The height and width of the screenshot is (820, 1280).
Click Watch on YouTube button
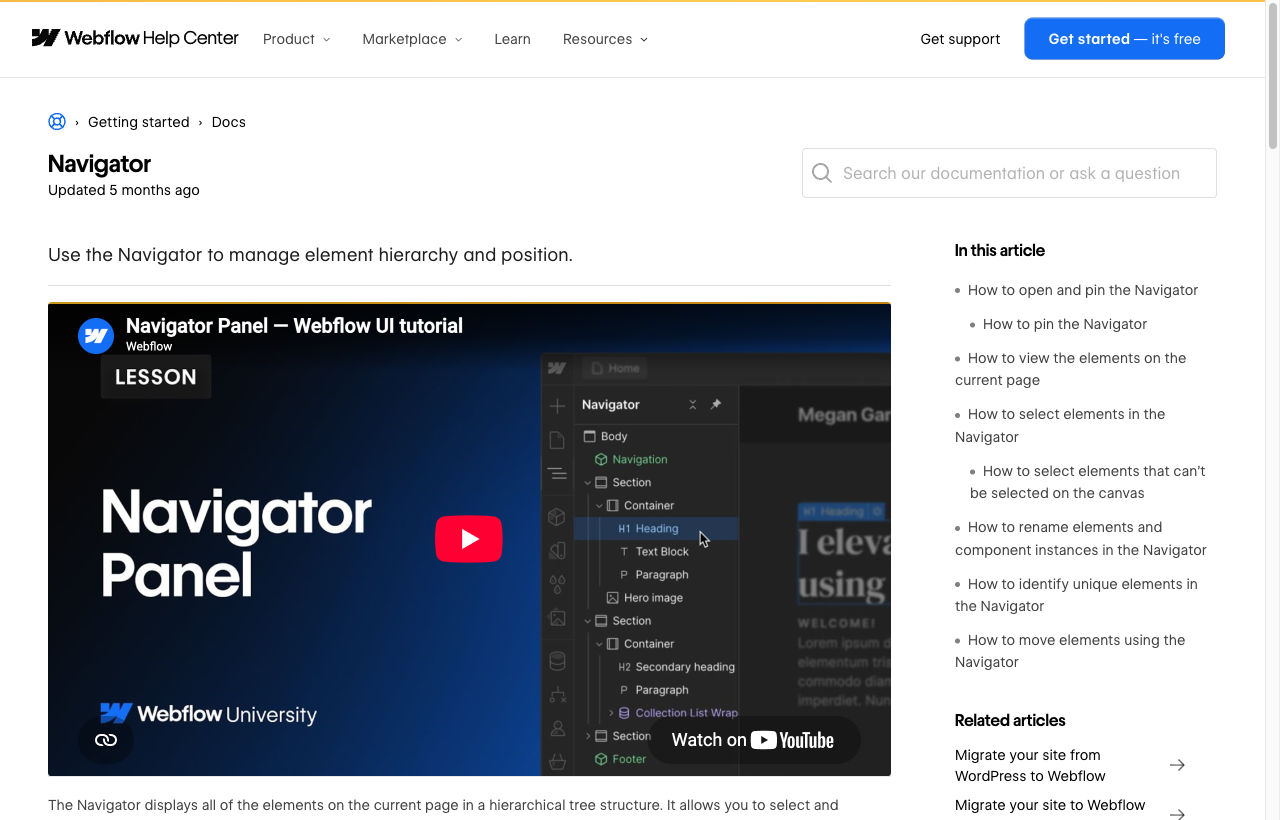pyautogui.click(x=754, y=740)
